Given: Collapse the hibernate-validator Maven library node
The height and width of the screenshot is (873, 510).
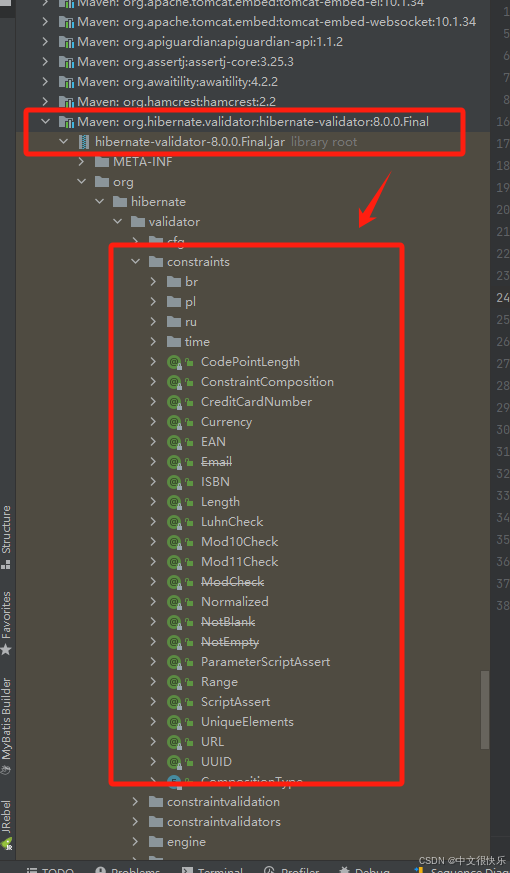Looking at the screenshot, I should (x=46, y=121).
